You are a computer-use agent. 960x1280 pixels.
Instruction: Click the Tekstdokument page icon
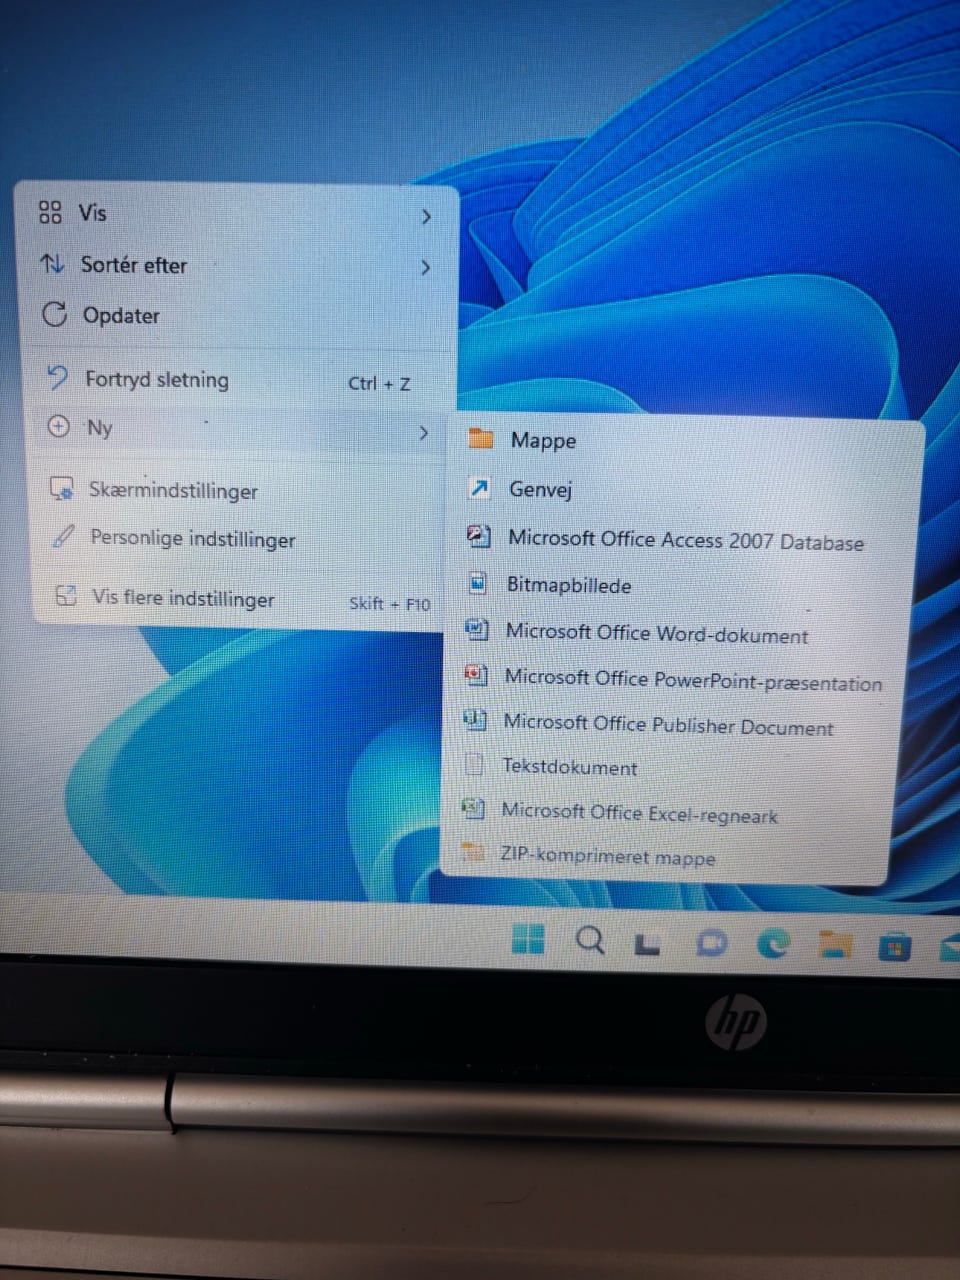474,765
